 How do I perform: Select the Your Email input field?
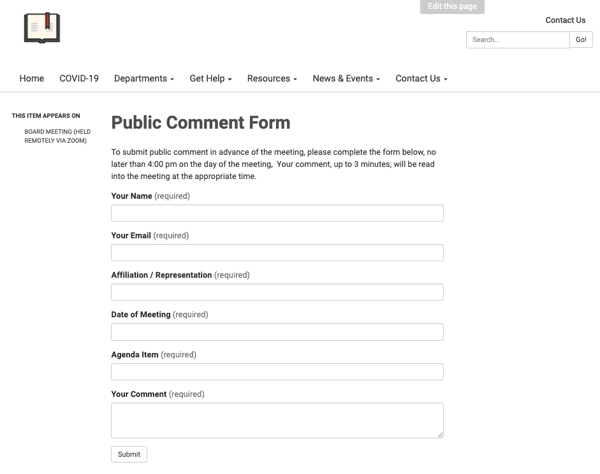click(x=277, y=252)
